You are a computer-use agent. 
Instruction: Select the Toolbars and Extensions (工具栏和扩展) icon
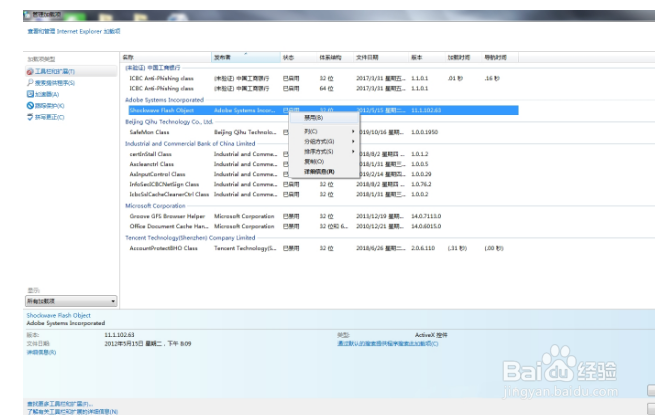click(x=30, y=71)
